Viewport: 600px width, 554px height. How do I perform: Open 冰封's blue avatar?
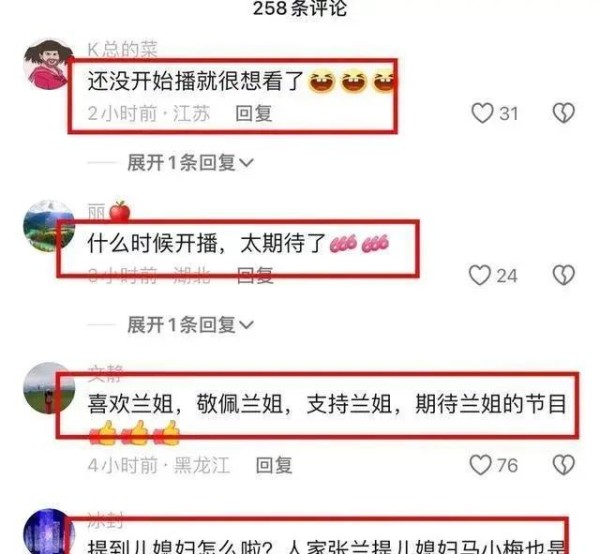pyautogui.click(x=49, y=532)
